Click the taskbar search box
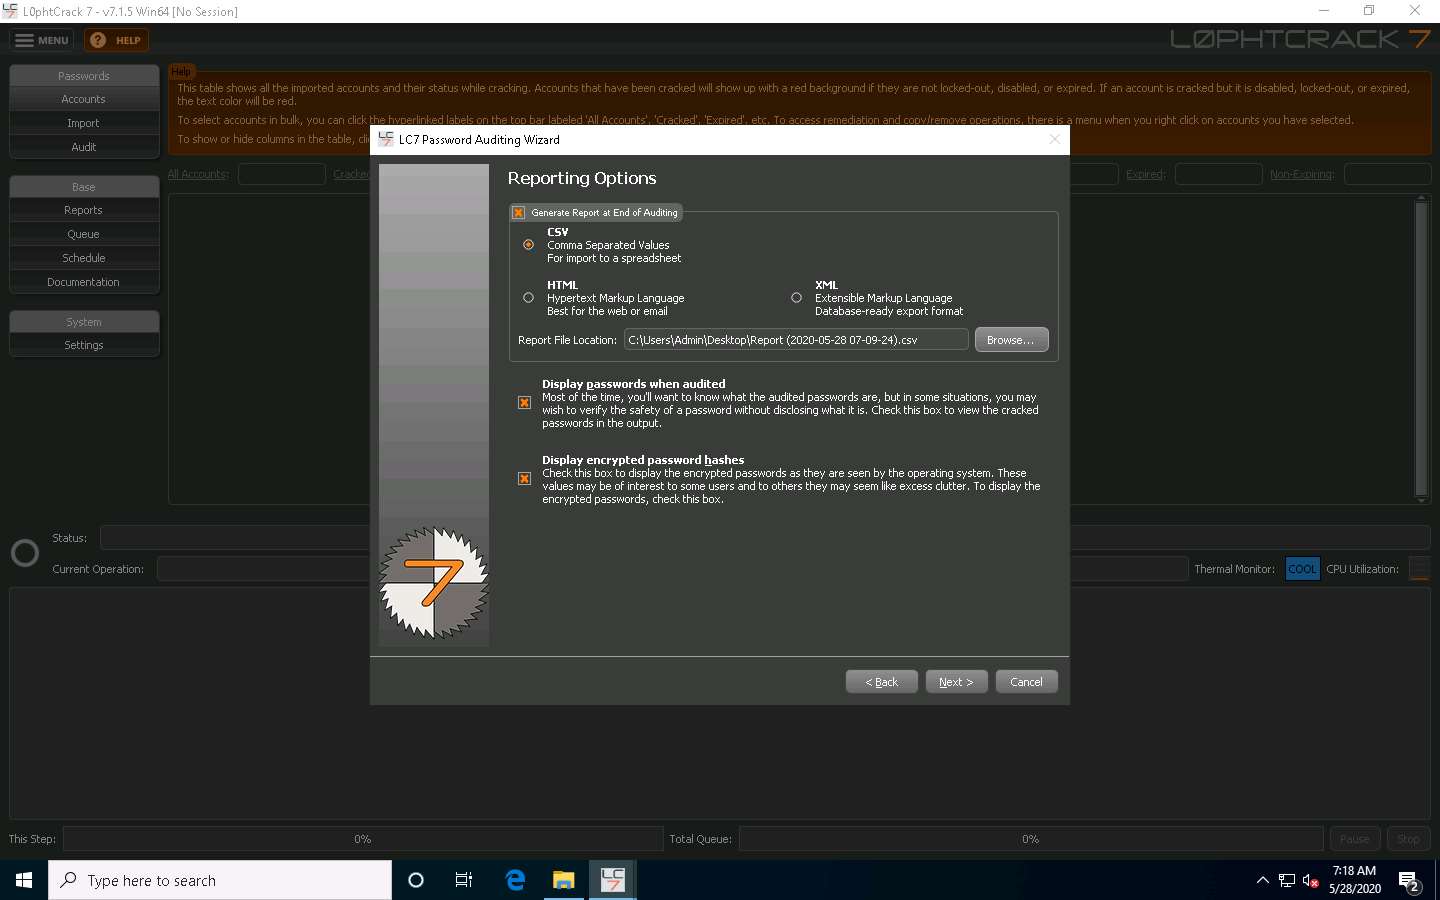The width and height of the screenshot is (1440, 900). point(220,880)
